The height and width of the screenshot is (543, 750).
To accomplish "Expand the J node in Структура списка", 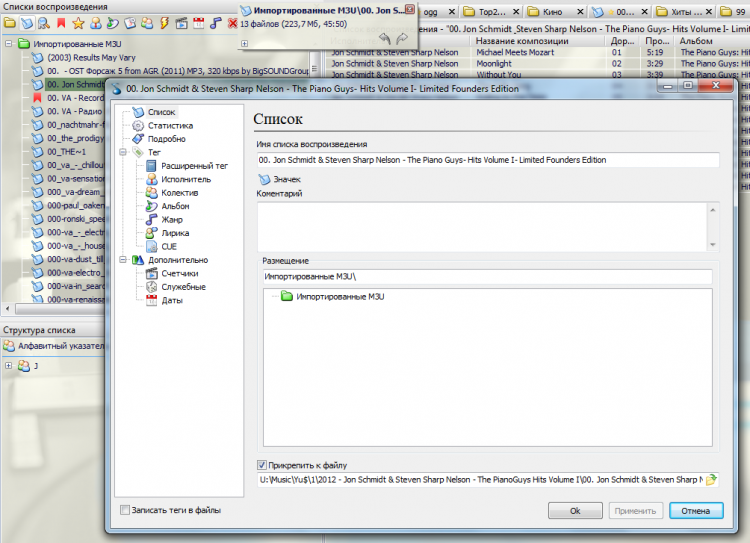I will [9, 366].
